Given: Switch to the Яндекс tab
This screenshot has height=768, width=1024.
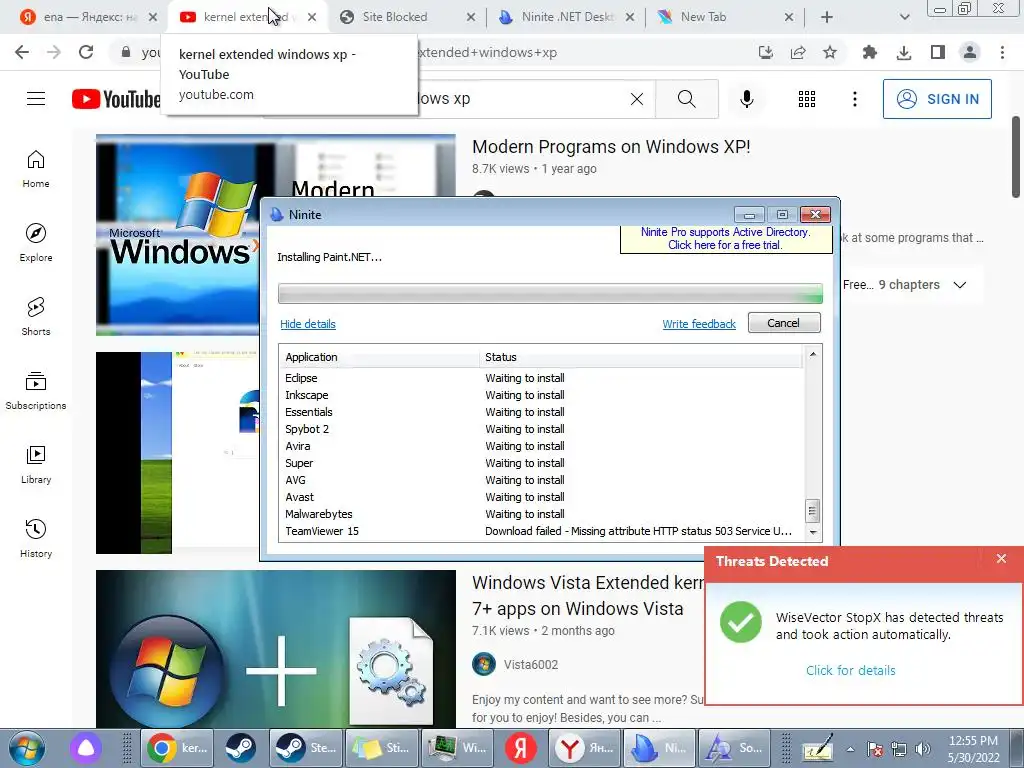Looking at the screenshot, I should tap(89, 17).
